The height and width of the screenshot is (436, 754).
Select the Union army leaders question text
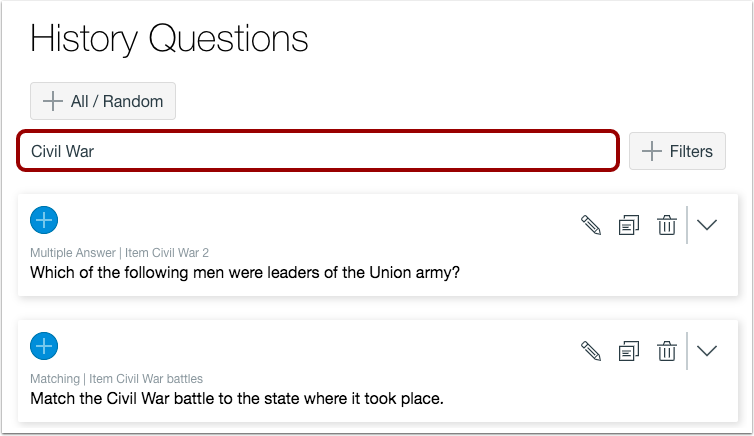pos(245,272)
